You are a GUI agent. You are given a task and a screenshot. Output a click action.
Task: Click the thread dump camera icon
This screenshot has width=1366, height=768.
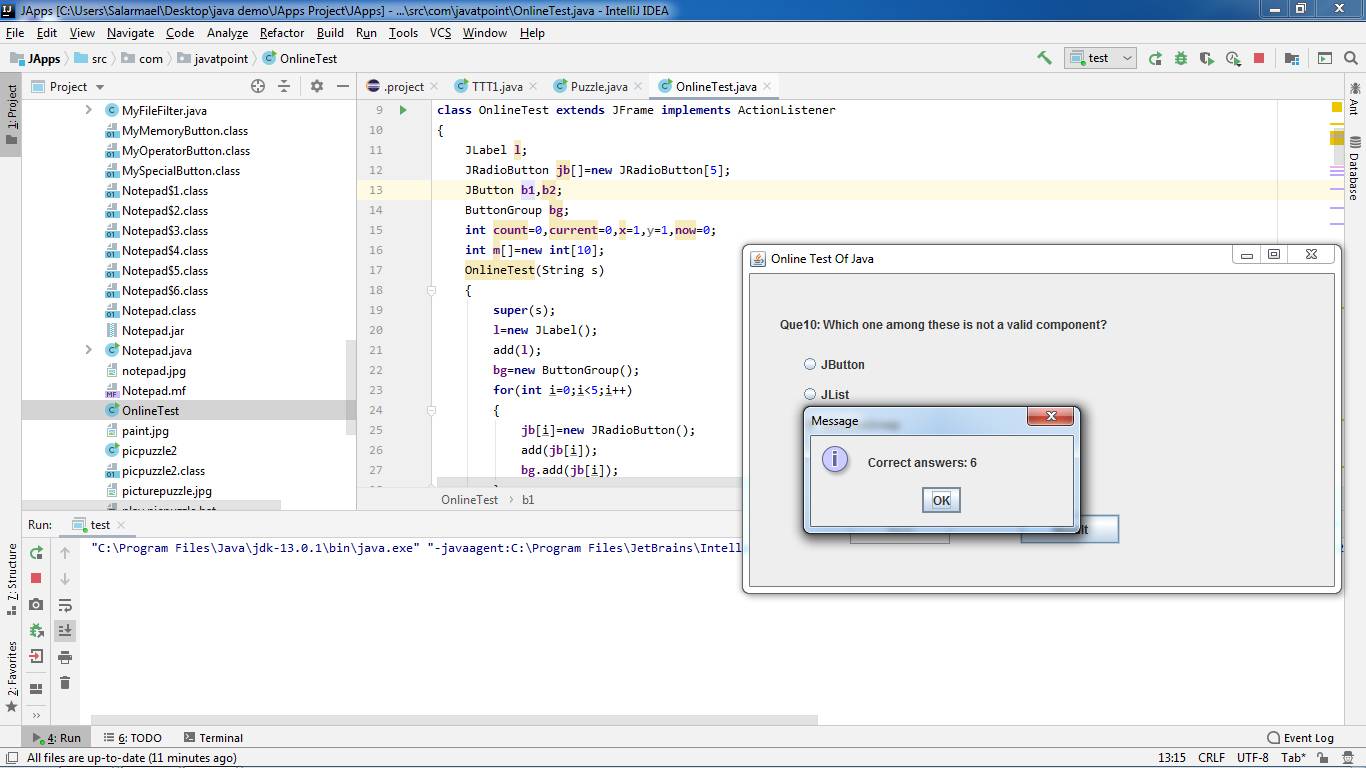coord(36,604)
